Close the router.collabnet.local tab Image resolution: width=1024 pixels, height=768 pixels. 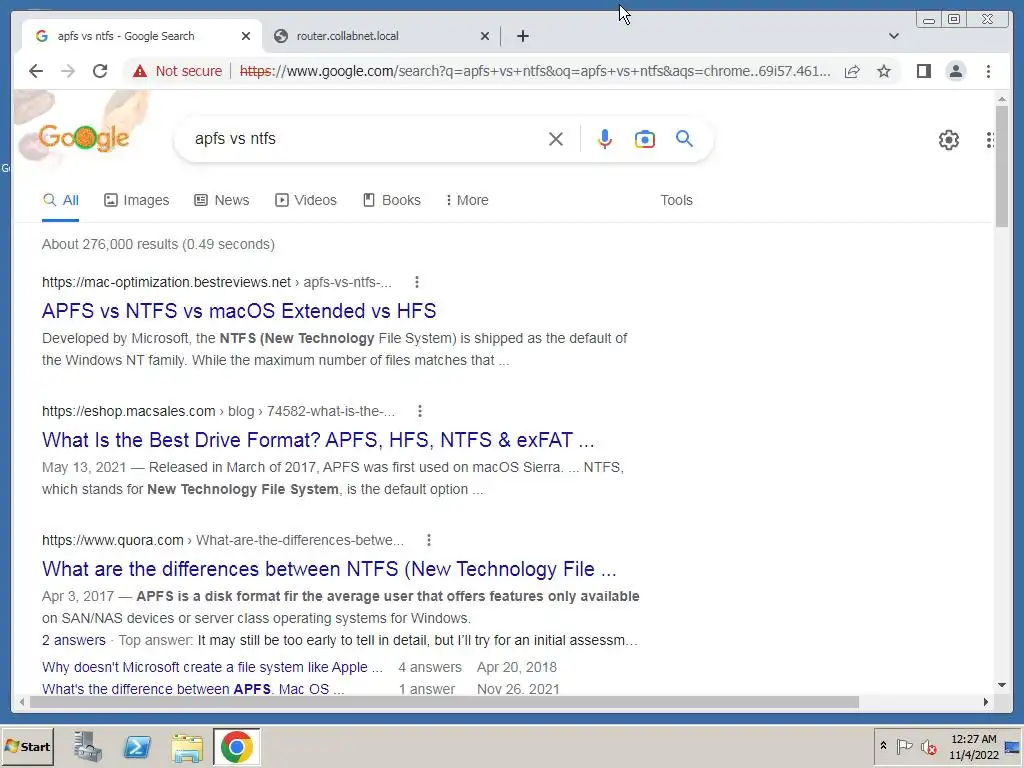[485, 36]
